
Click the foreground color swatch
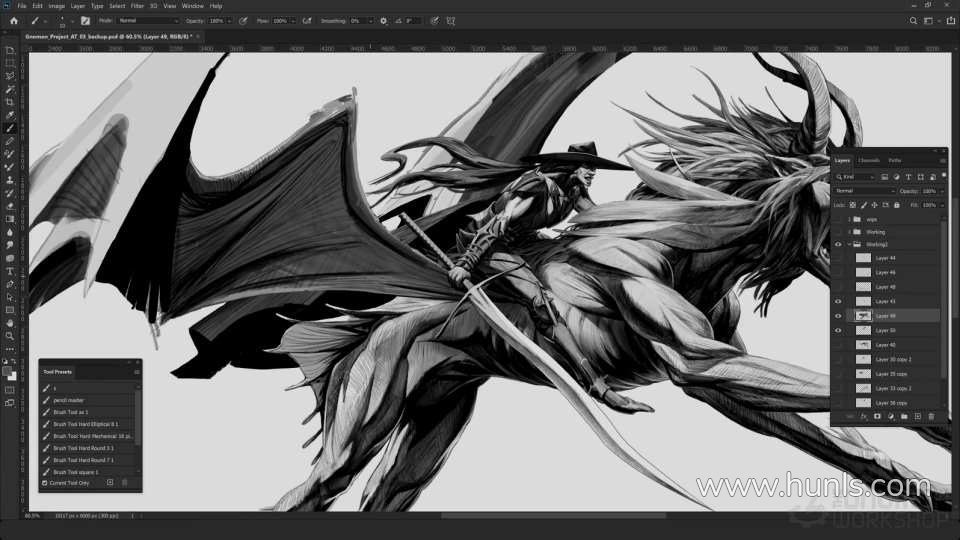tap(8, 370)
